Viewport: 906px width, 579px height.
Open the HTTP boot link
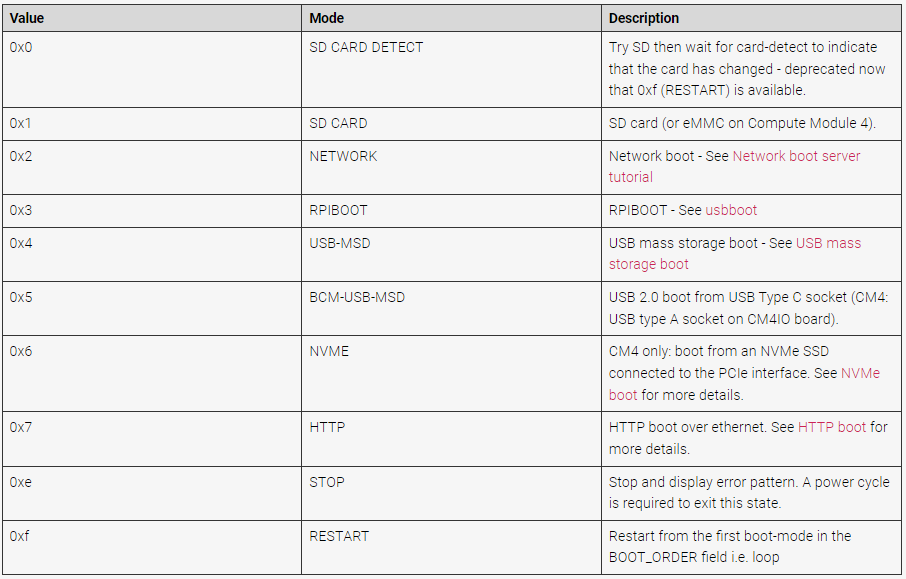click(x=831, y=427)
